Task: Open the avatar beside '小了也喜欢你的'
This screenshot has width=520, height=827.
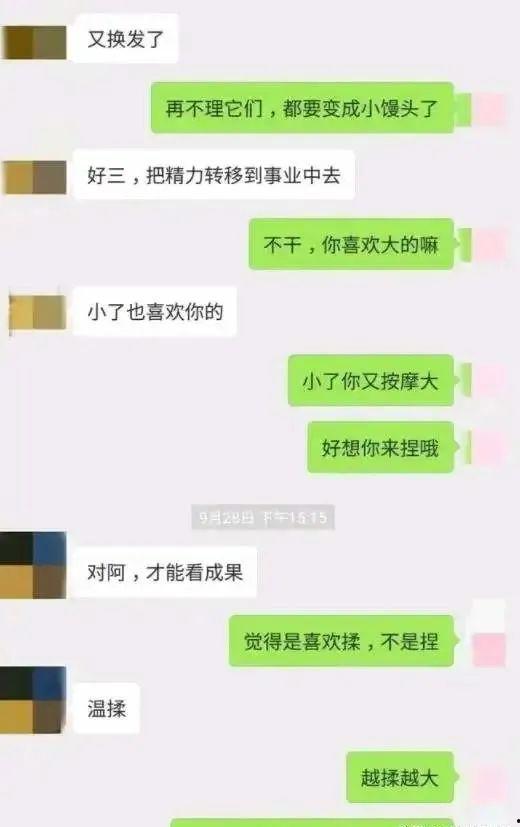Action: [x=37, y=313]
